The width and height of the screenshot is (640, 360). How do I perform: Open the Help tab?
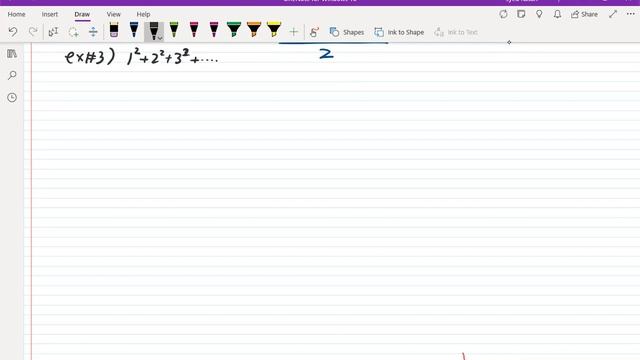(143, 14)
